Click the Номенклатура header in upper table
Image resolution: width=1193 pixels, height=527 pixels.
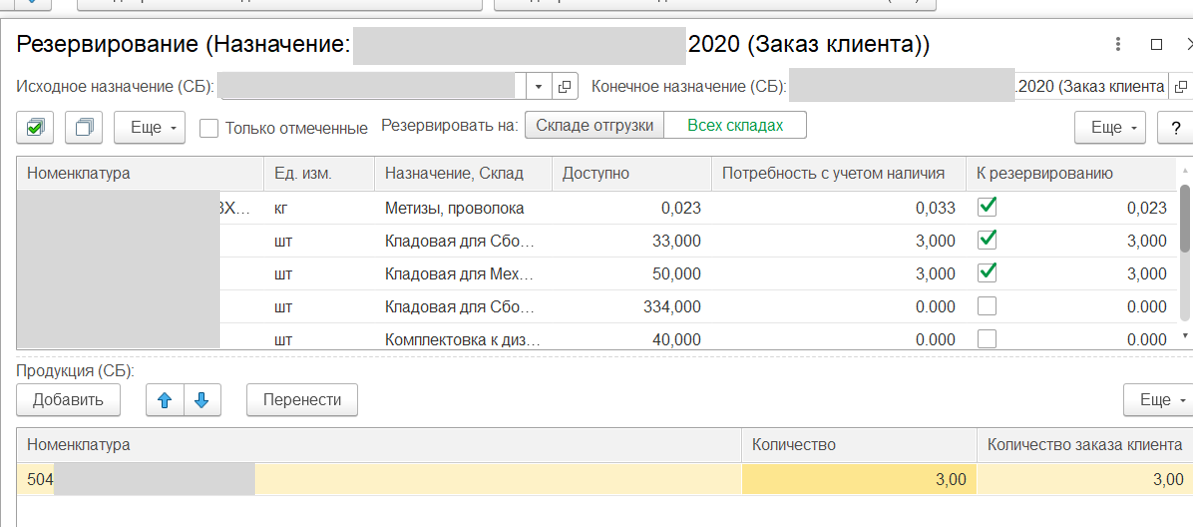(x=140, y=173)
